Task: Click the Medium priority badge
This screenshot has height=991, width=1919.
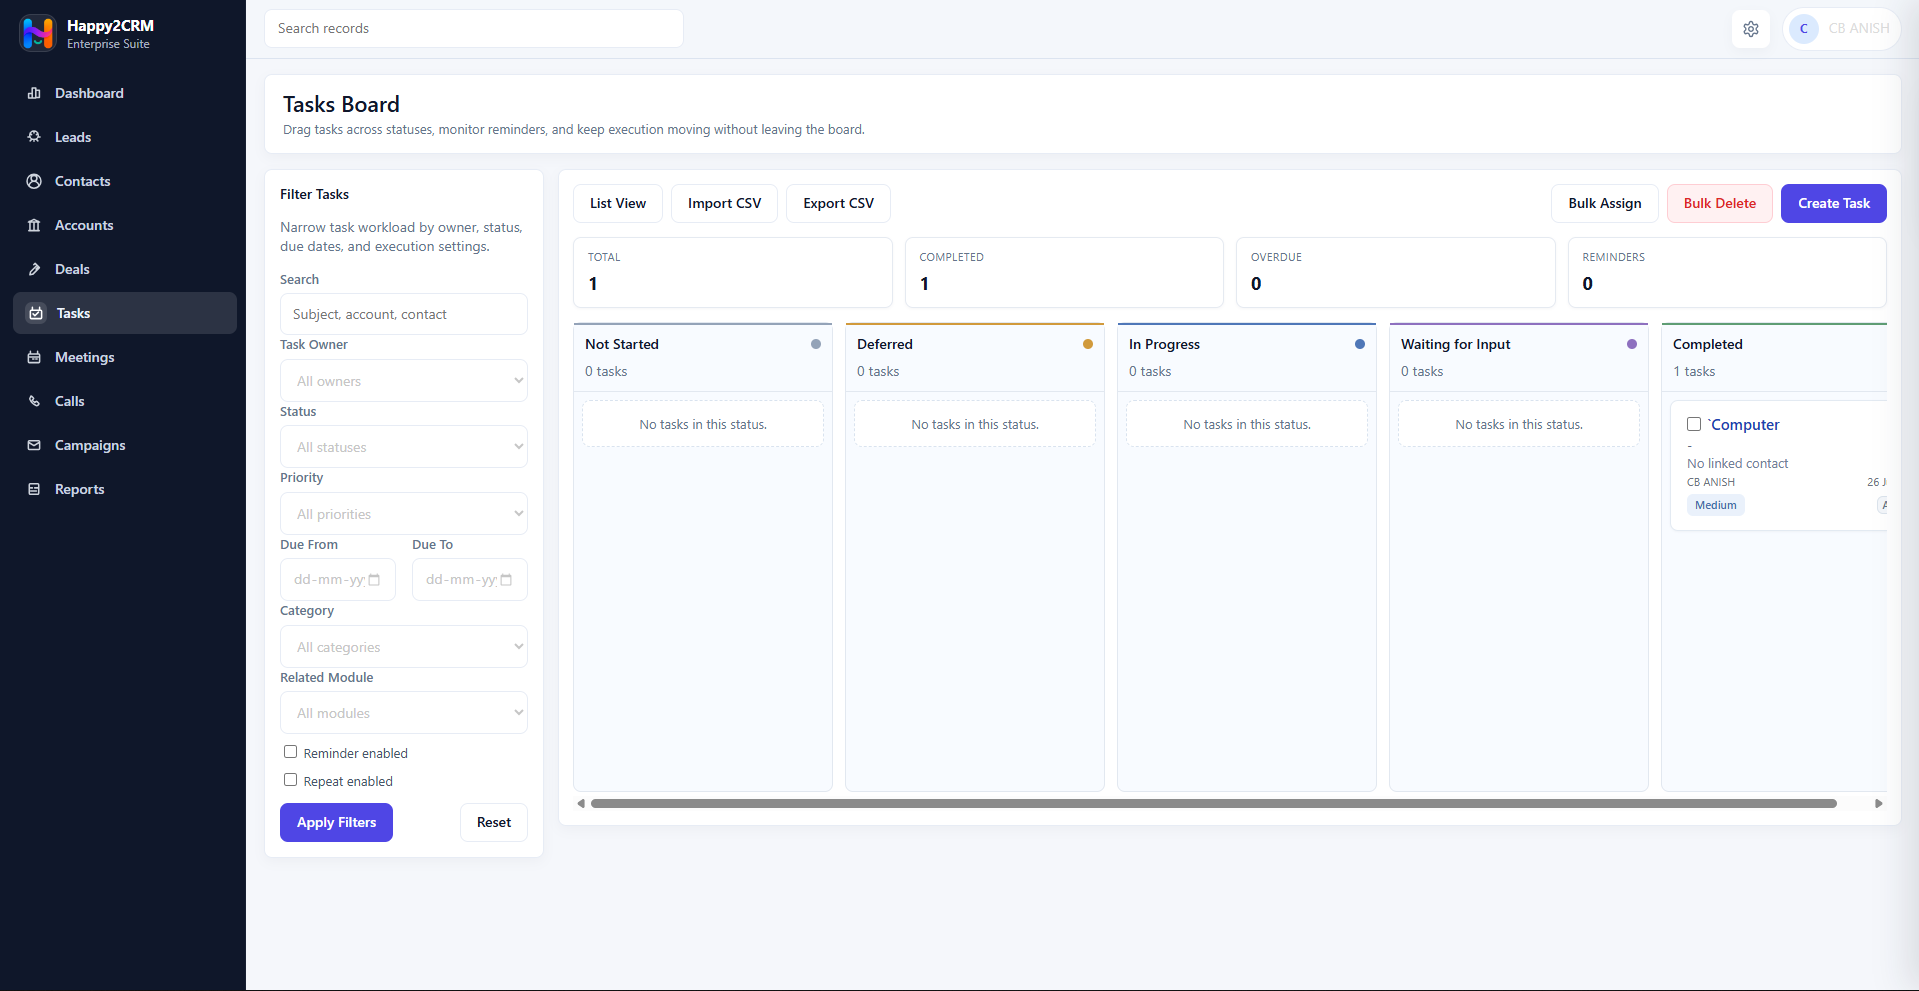Action: pos(1716,505)
